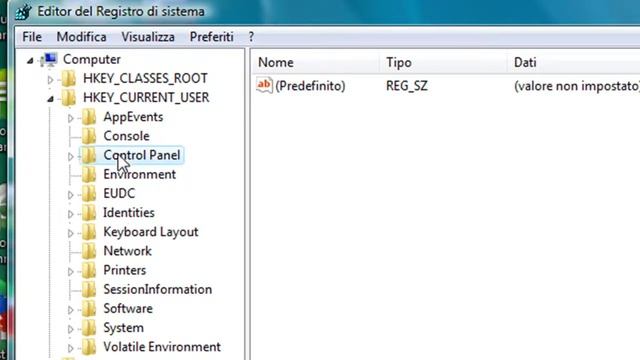The width and height of the screenshot is (640, 360).
Task: Click the SessionInformation folder icon
Action: coord(89,289)
